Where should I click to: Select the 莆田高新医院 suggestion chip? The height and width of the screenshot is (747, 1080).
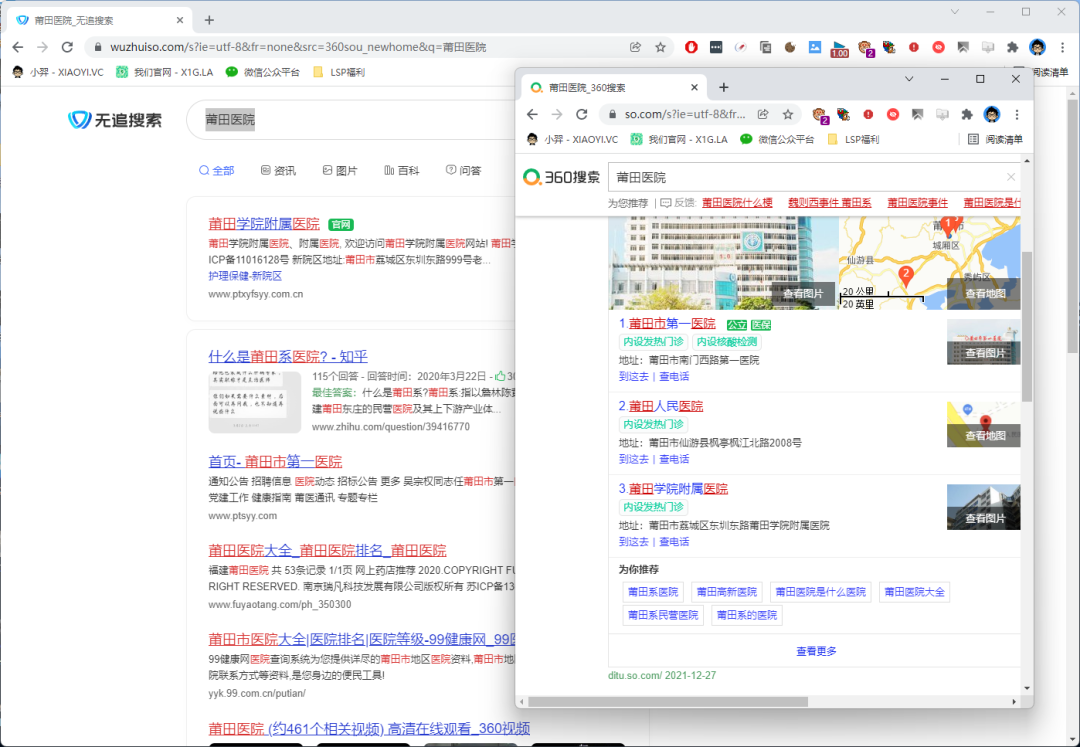coord(727,592)
